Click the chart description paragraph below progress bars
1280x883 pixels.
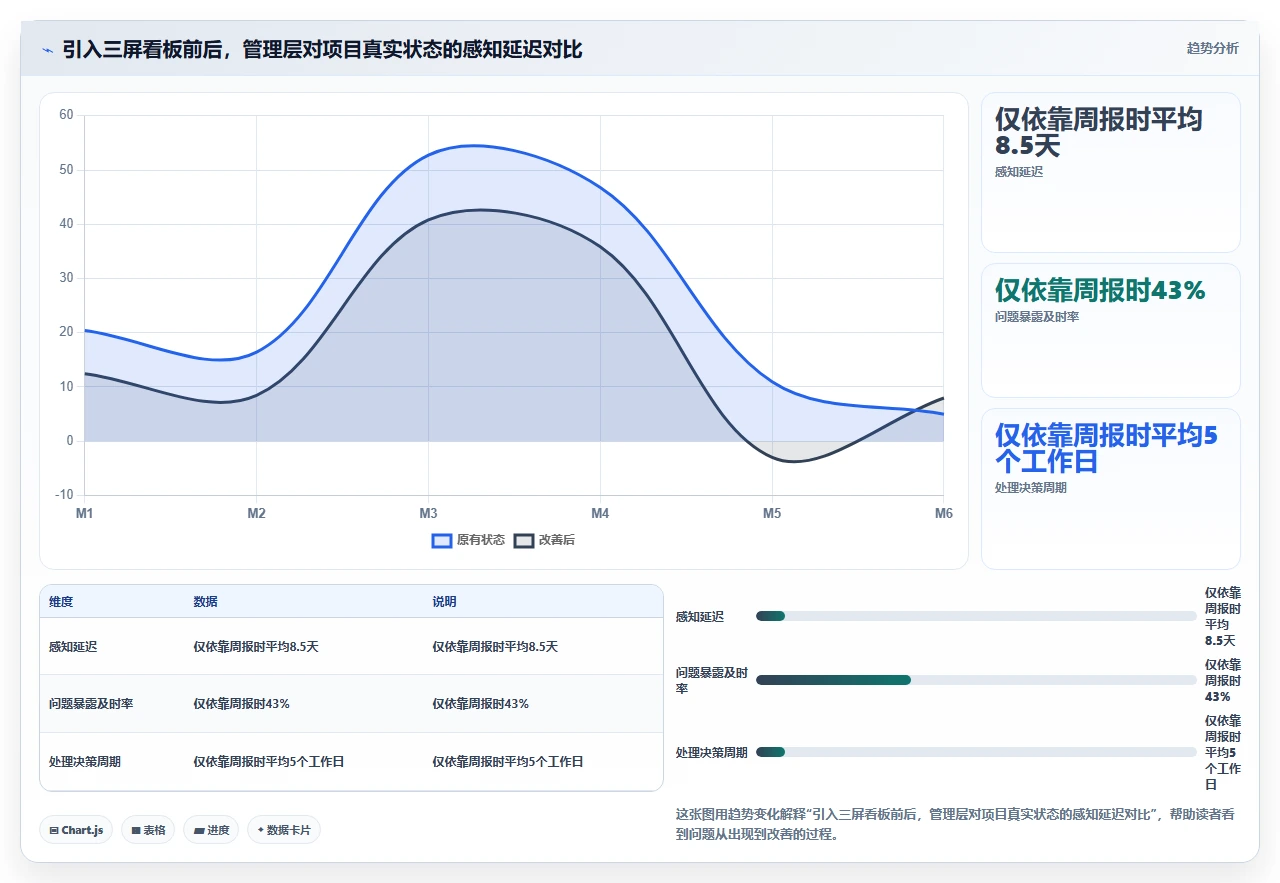[956, 824]
